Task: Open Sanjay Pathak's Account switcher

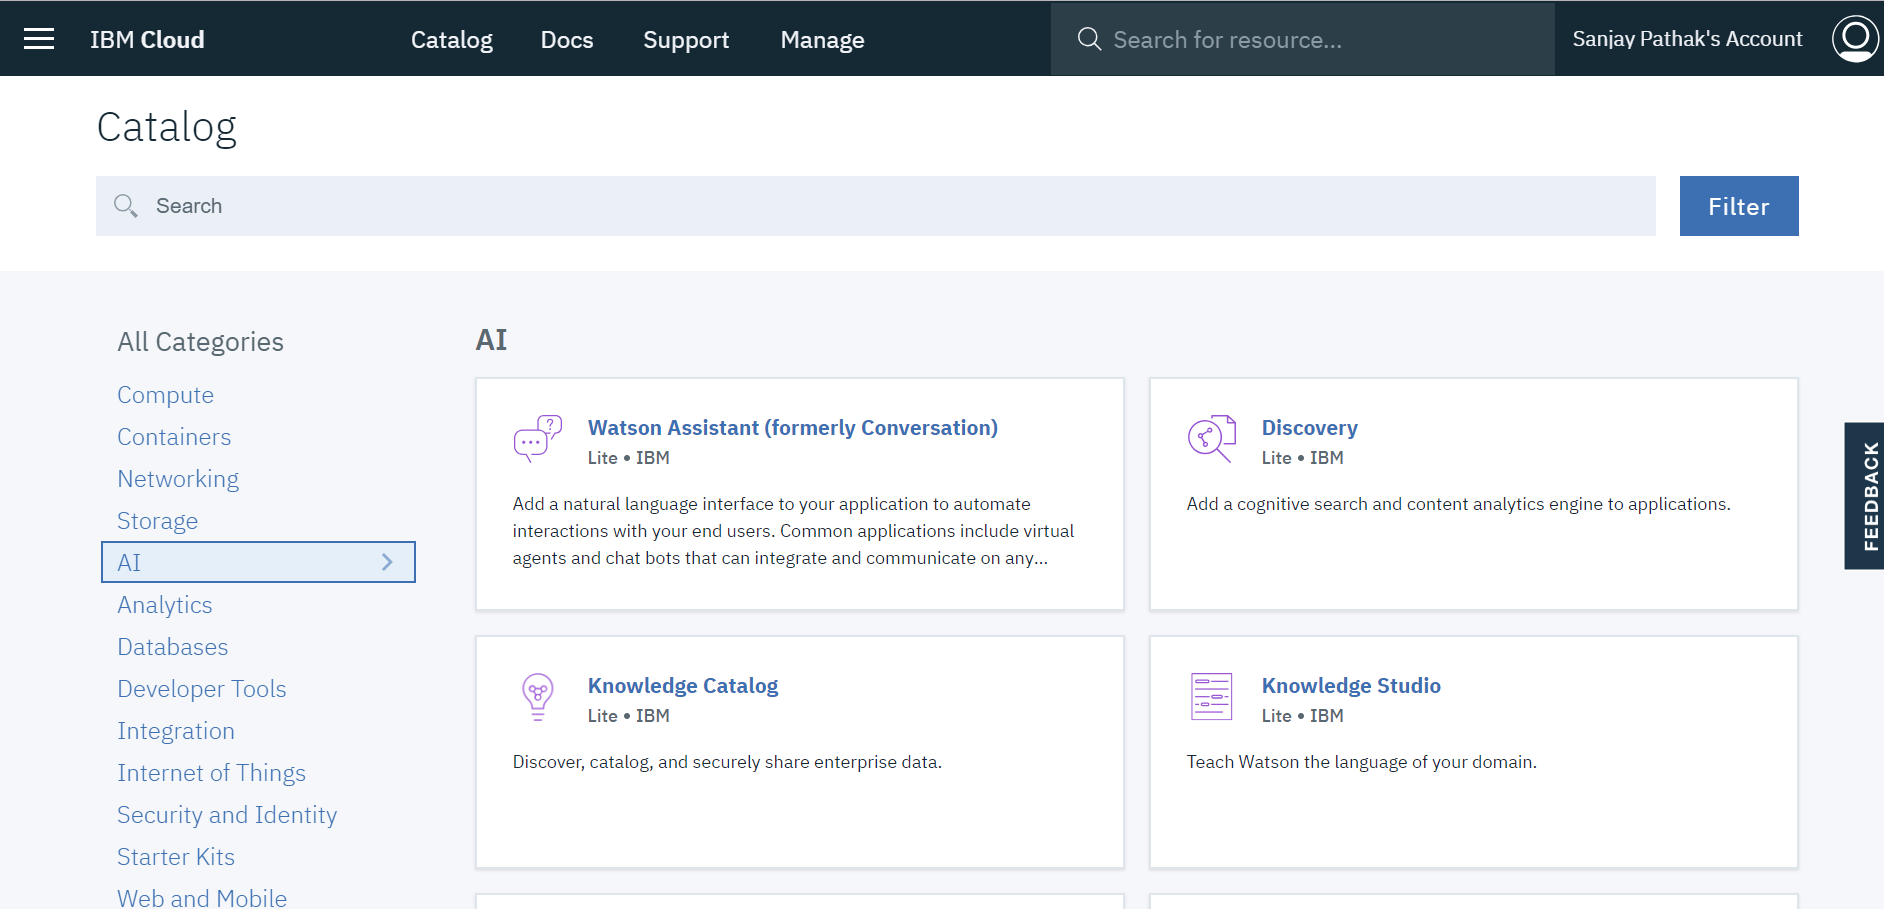Action: [1687, 39]
